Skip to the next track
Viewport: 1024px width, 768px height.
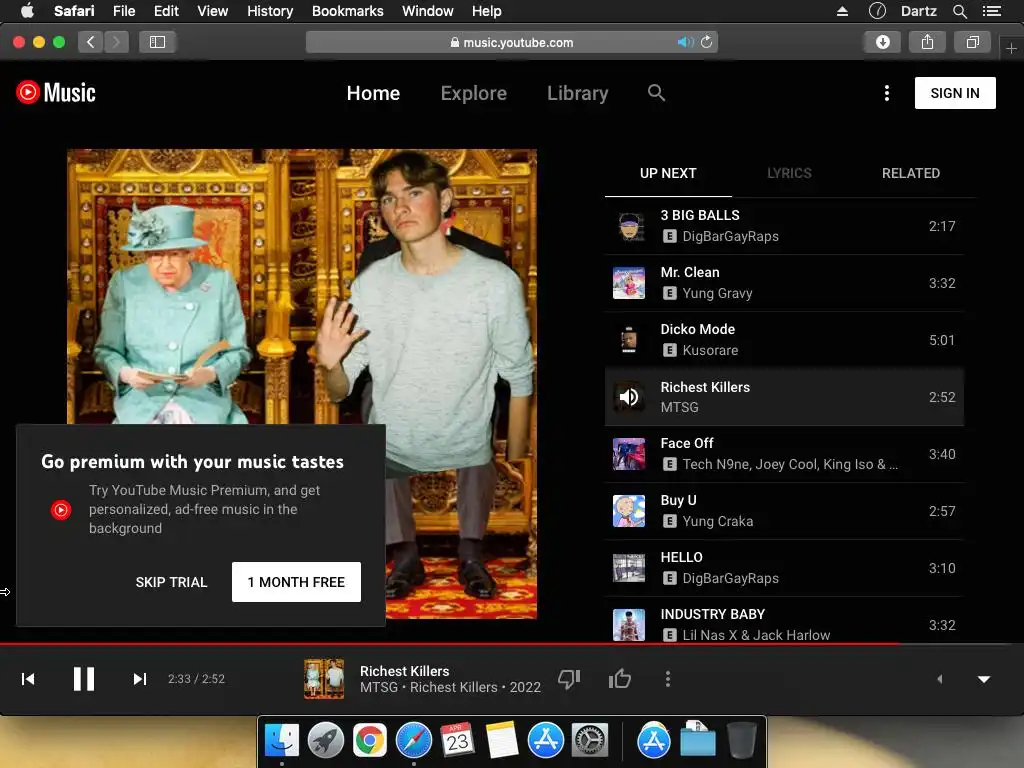click(139, 679)
